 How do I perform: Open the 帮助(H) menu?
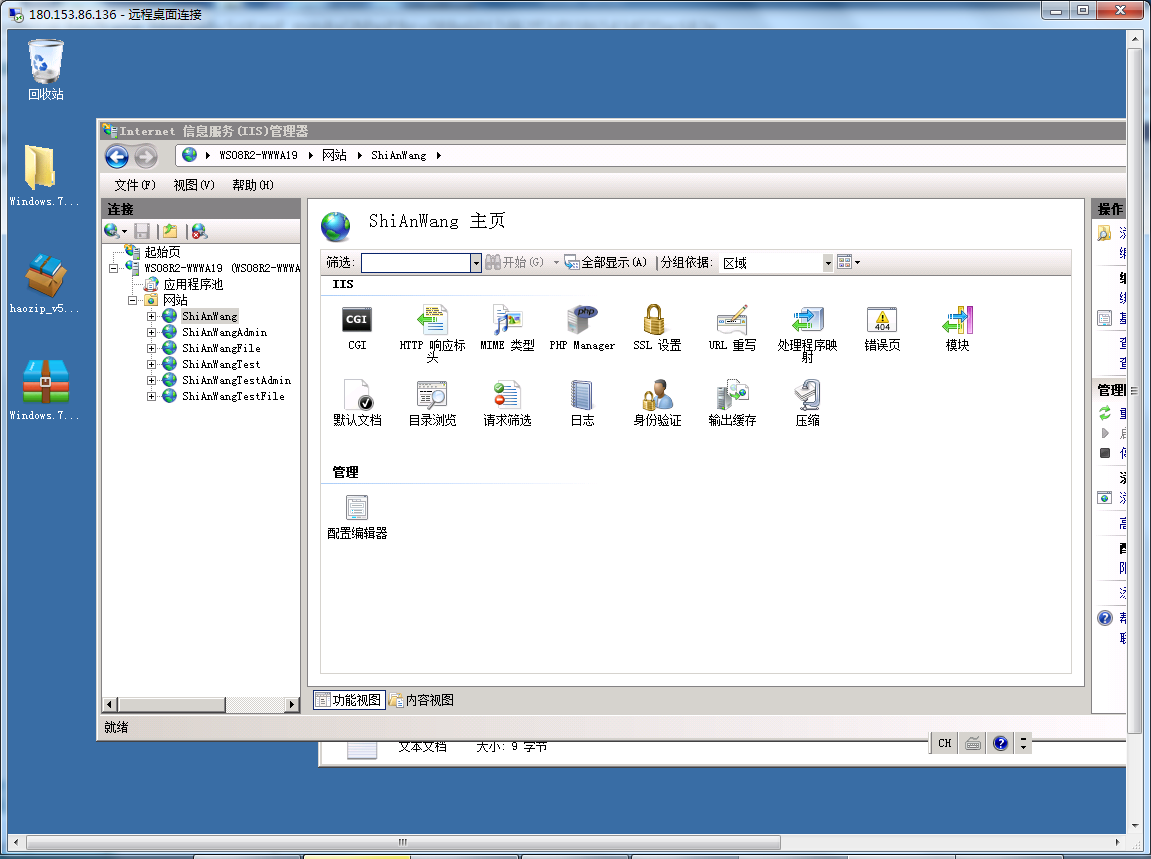[x=253, y=185]
